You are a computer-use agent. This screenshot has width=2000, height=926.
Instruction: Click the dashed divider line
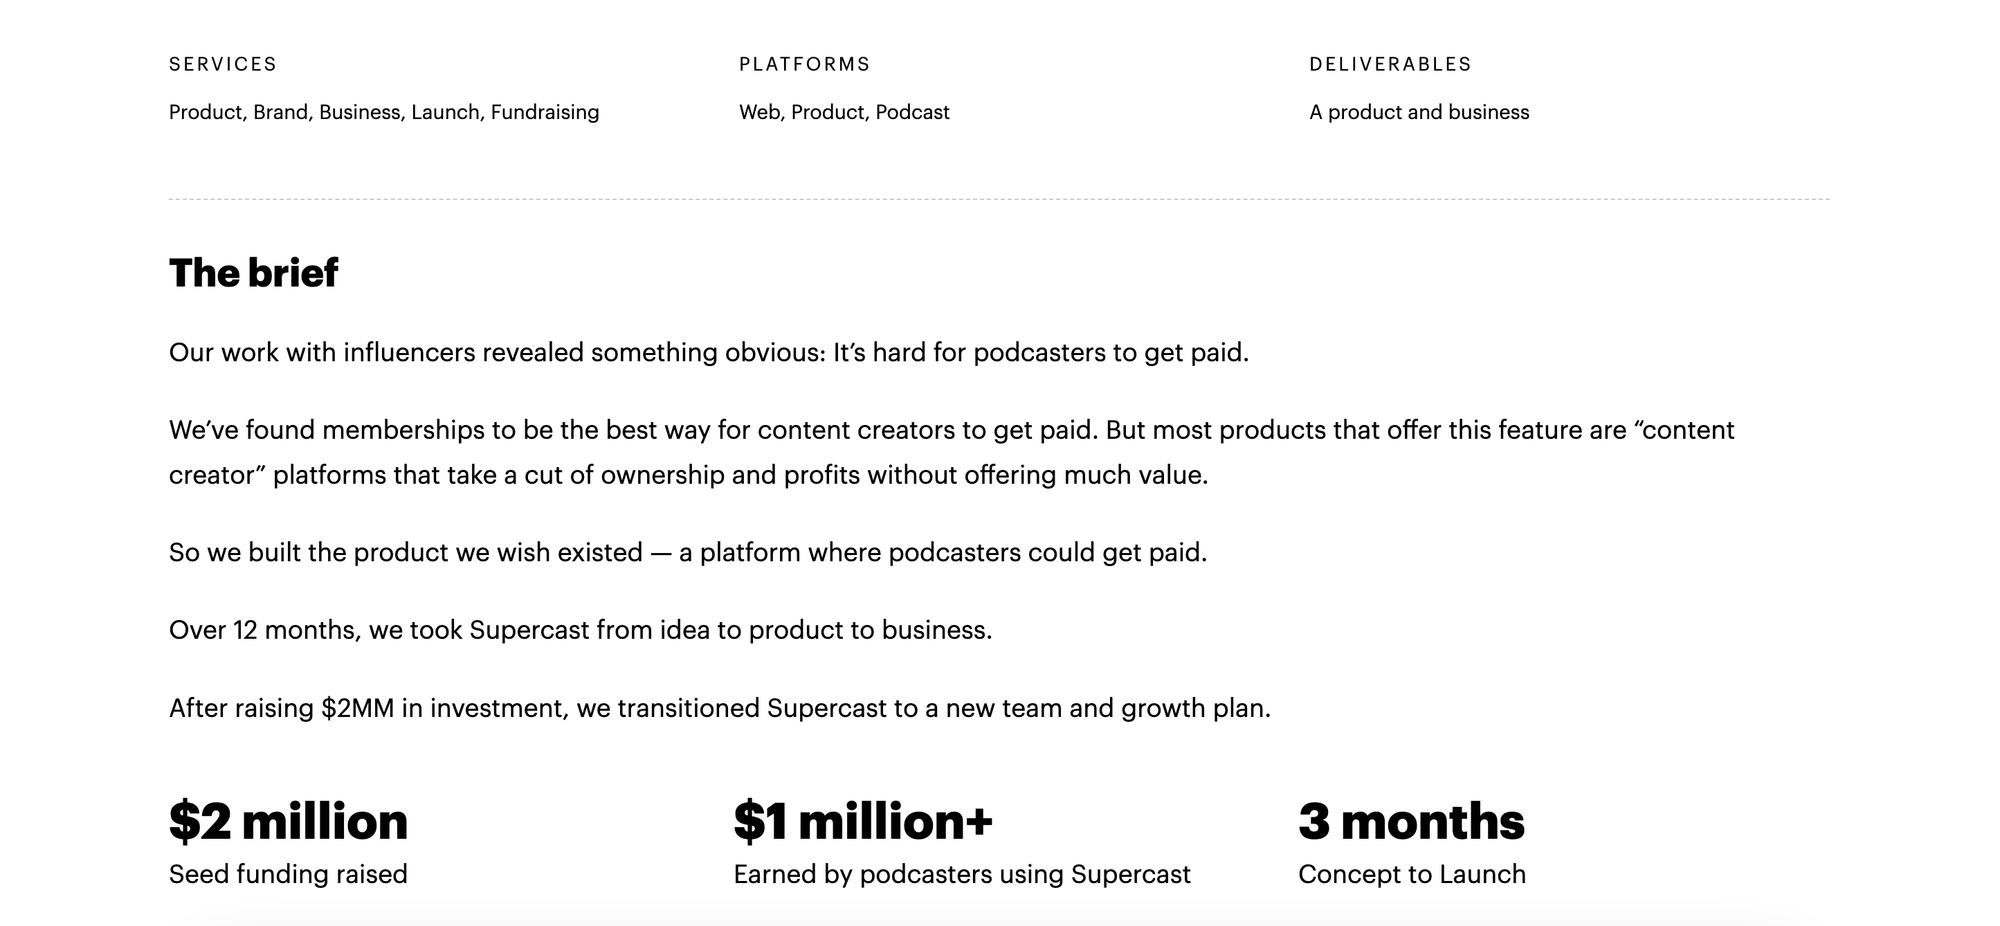[x=999, y=199]
